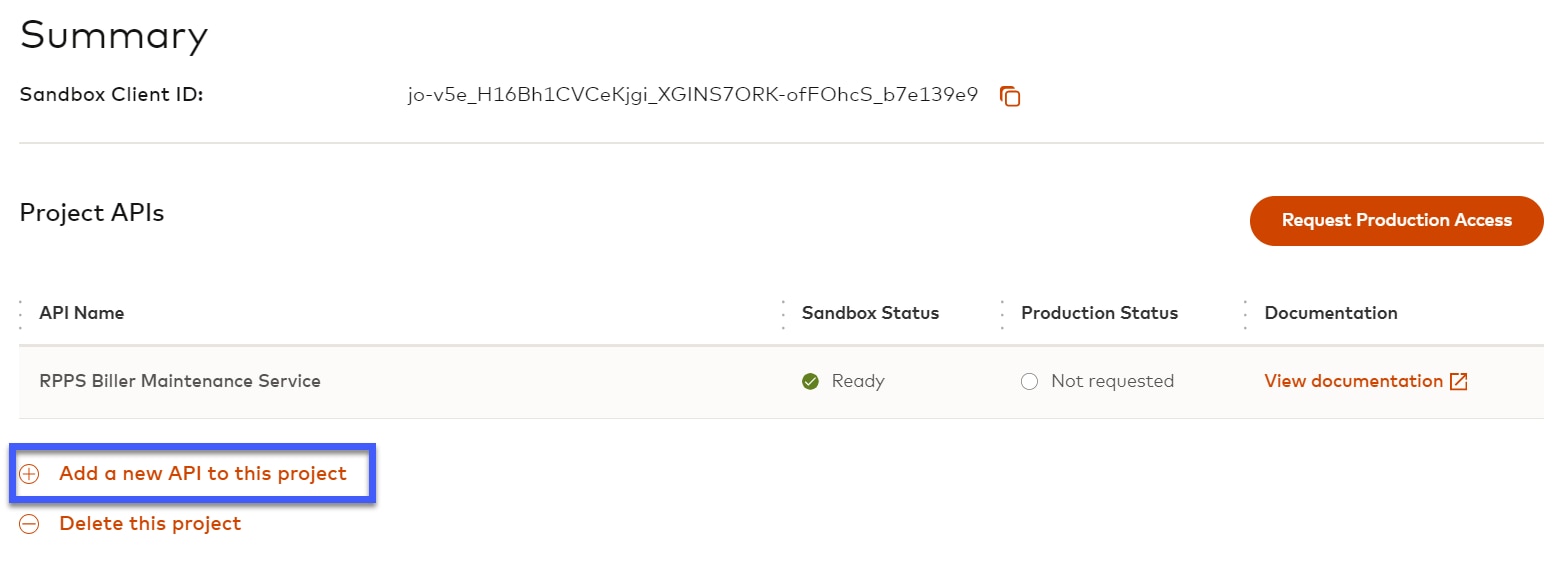
Task: Click the external link icon beside View documentation
Action: (1459, 381)
